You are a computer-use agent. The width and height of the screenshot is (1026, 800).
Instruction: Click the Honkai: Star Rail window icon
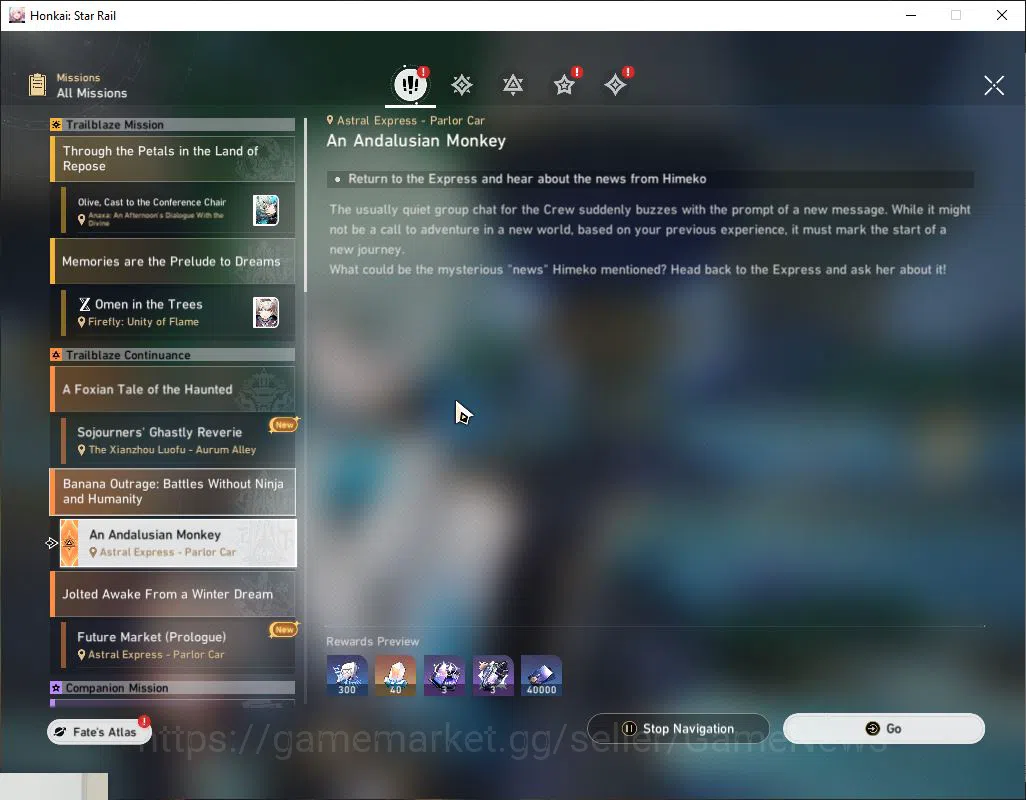tap(17, 15)
